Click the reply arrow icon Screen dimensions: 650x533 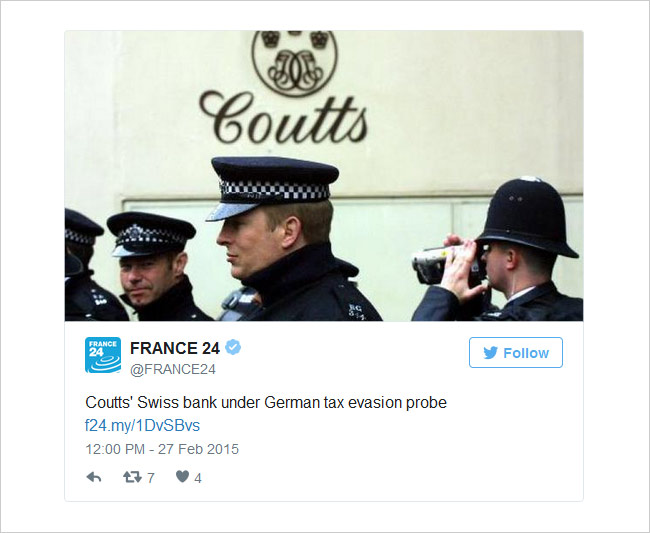click(94, 477)
